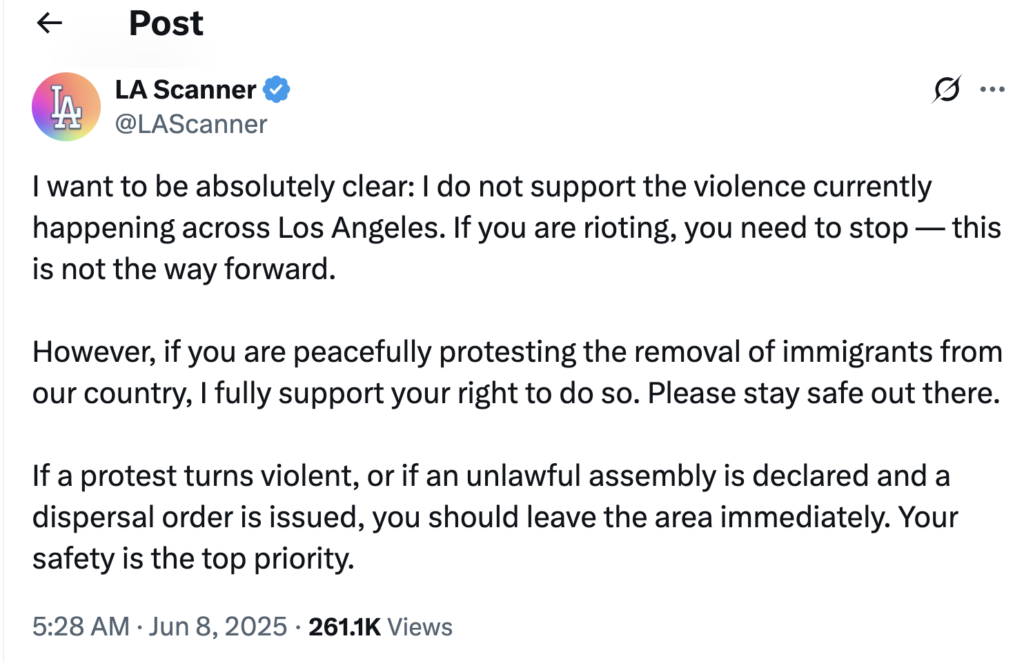Click the Post header title
Image resolution: width=1024 pixels, height=663 pixels.
click(166, 24)
